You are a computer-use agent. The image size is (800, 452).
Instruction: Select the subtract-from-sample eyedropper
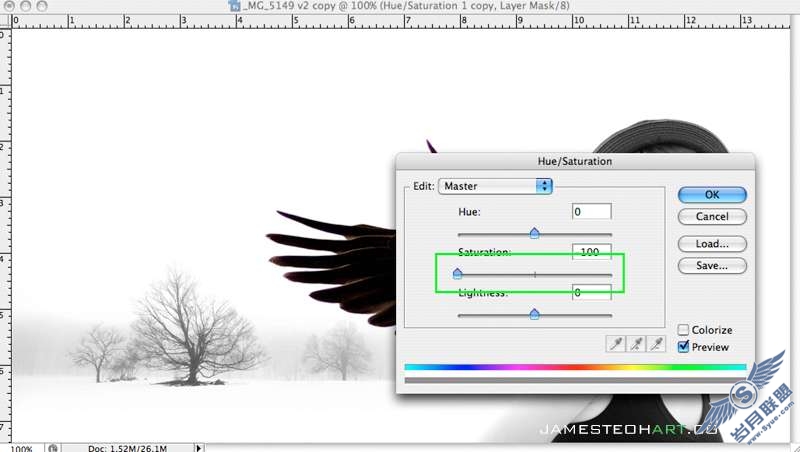(656, 344)
